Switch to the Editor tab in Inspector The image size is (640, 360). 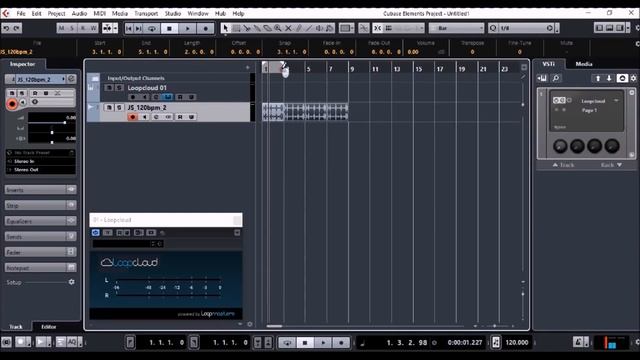[49, 327]
